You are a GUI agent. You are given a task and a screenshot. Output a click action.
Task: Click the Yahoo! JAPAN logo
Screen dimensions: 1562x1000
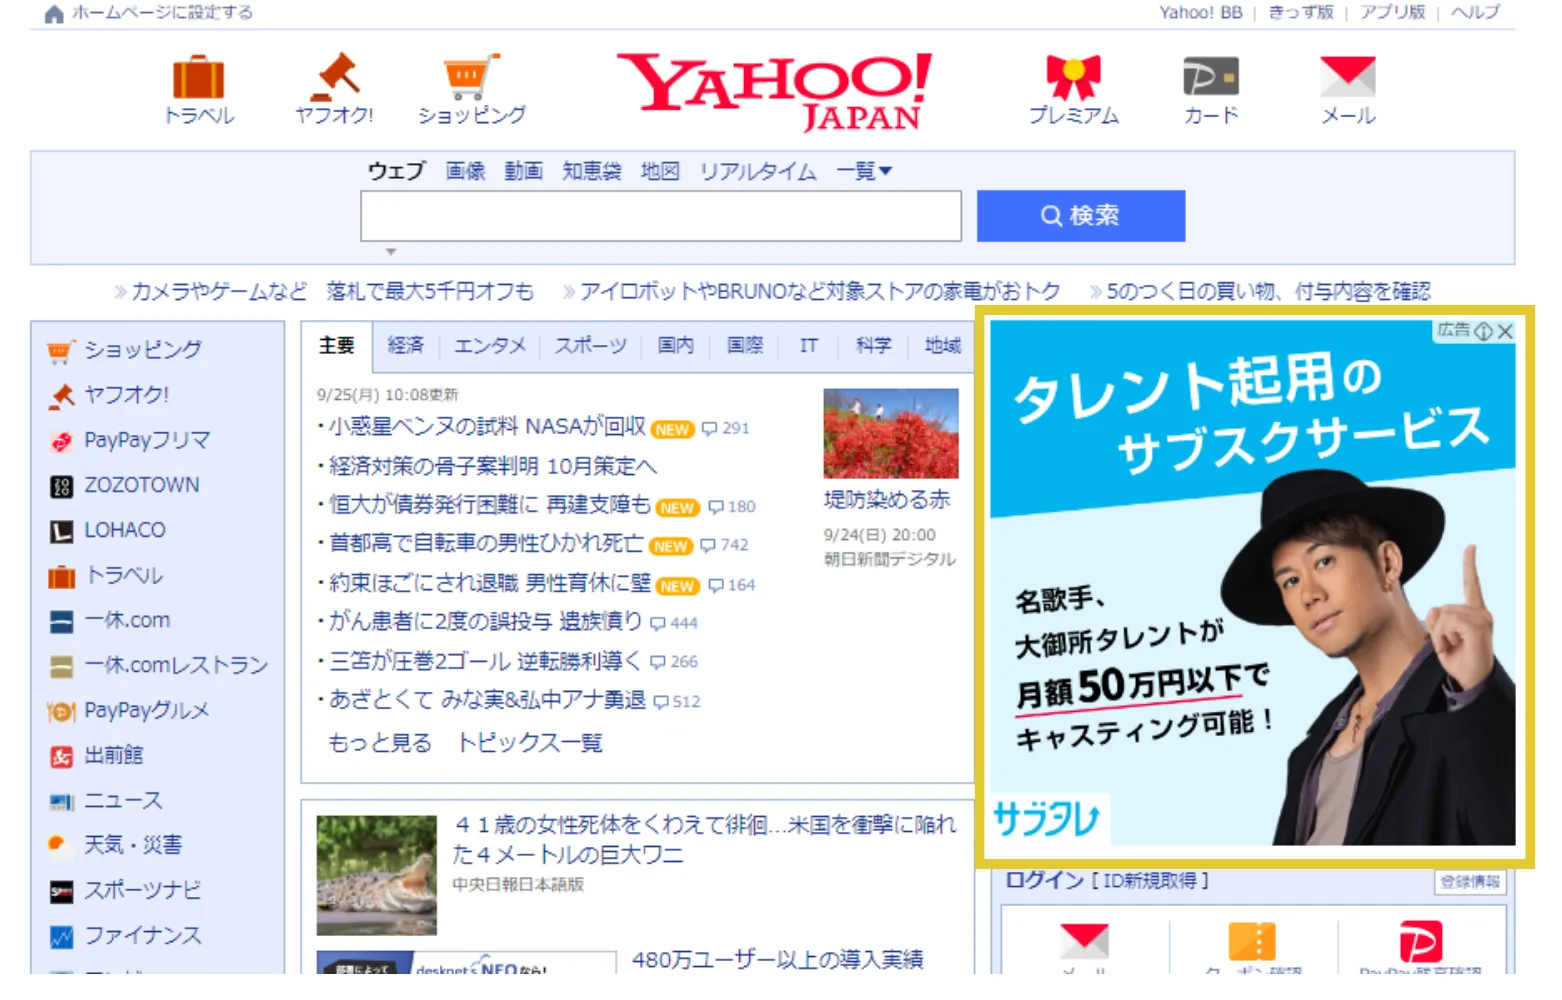(x=775, y=91)
